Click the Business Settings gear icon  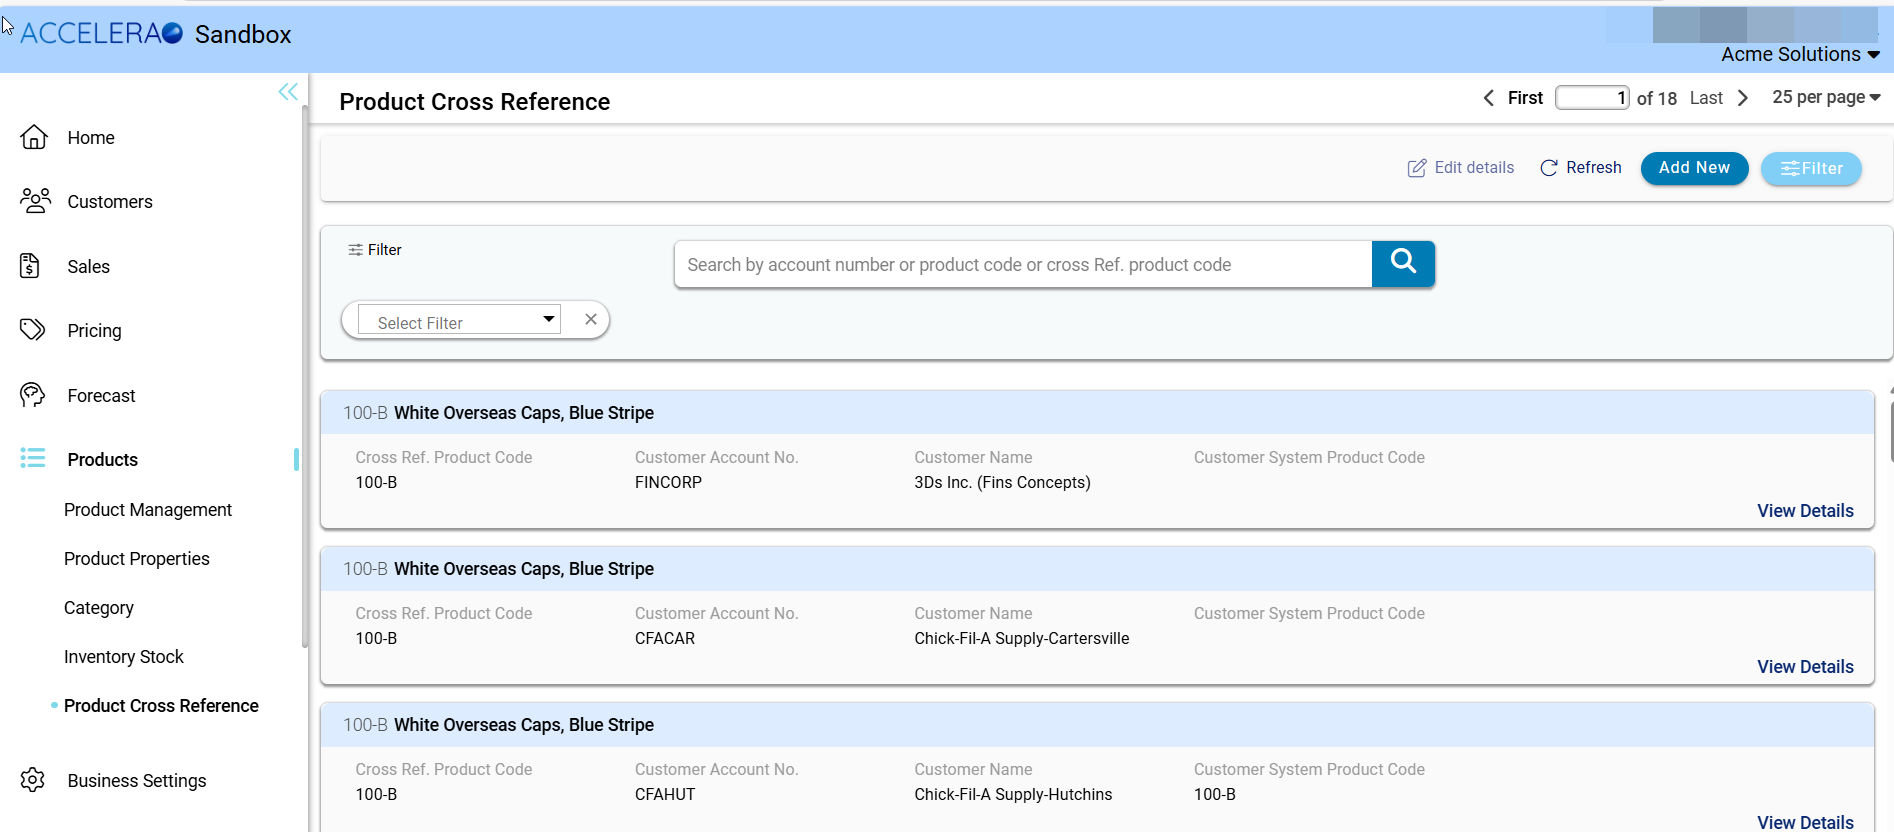[x=33, y=780]
